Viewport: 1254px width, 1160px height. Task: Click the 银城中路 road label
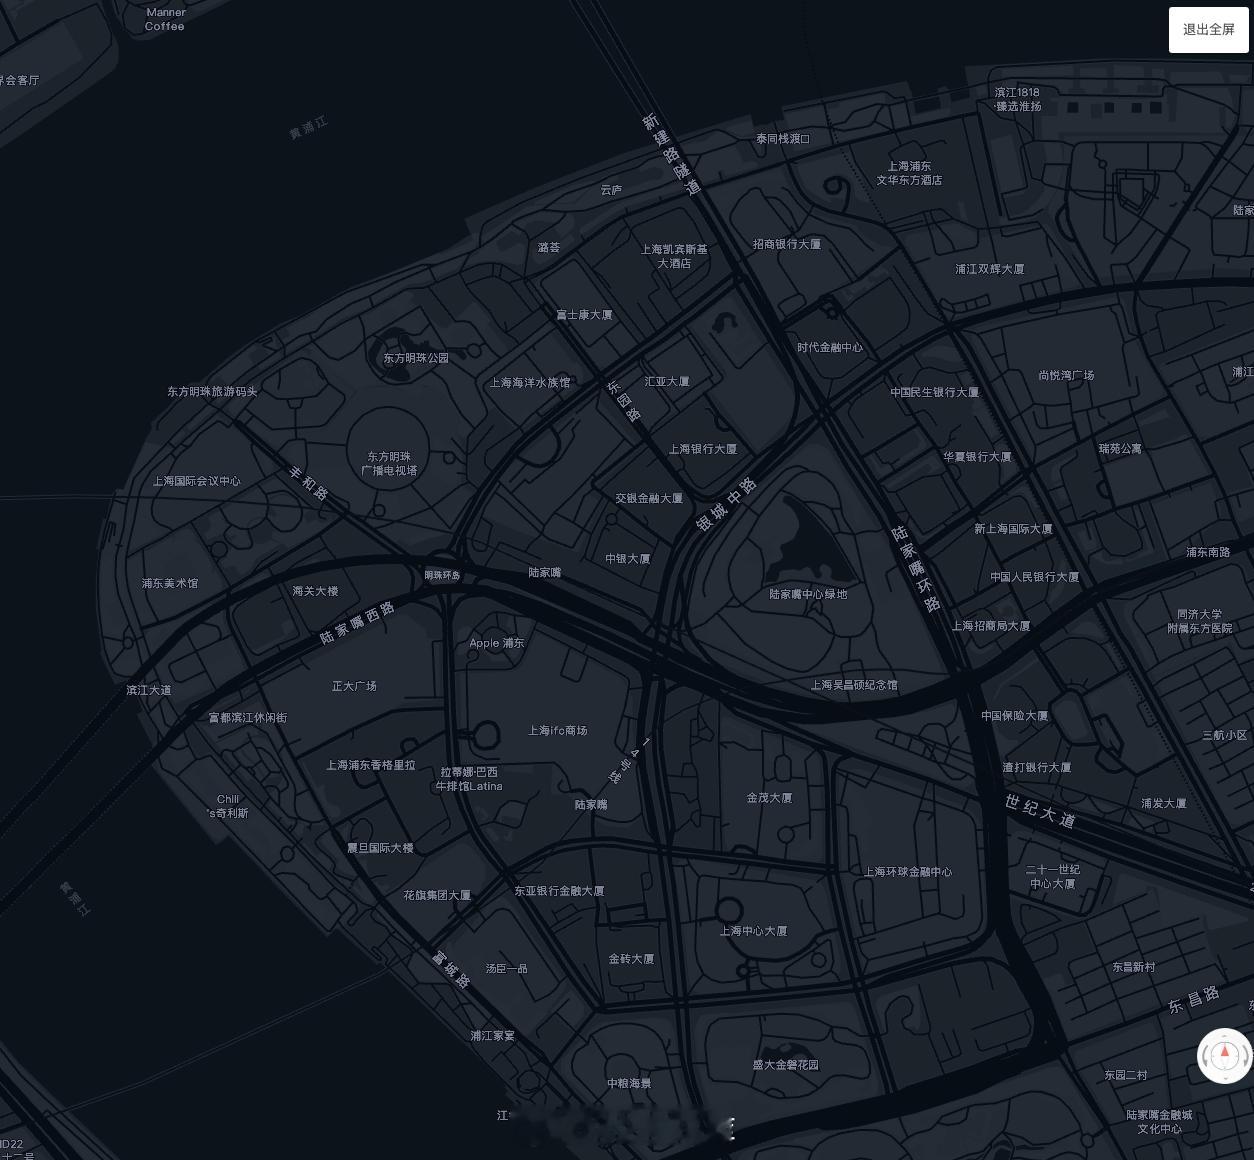(727, 505)
